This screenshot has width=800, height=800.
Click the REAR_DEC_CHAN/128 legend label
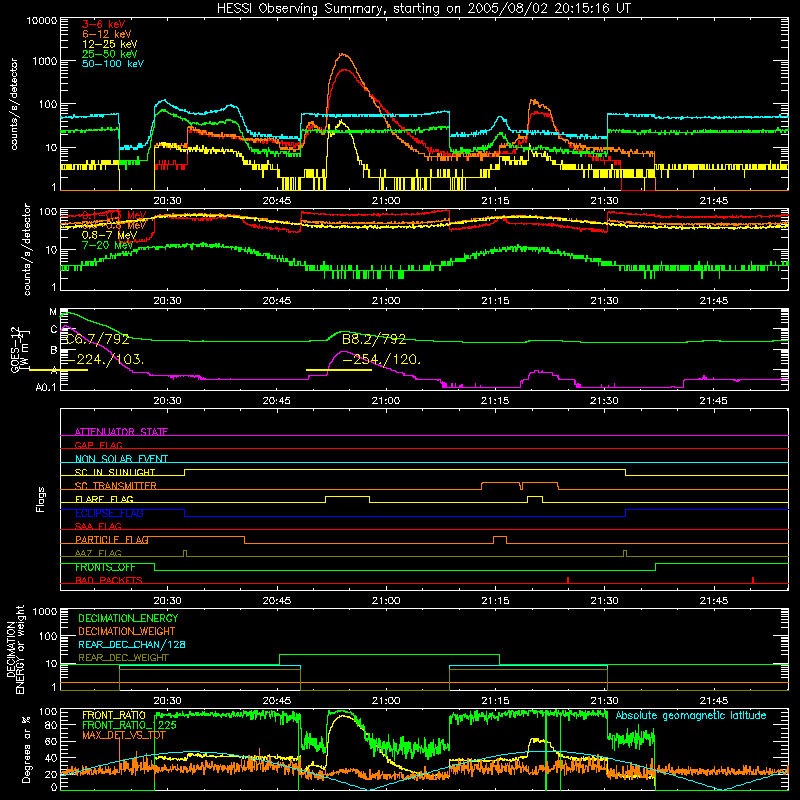tap(132, 644)
